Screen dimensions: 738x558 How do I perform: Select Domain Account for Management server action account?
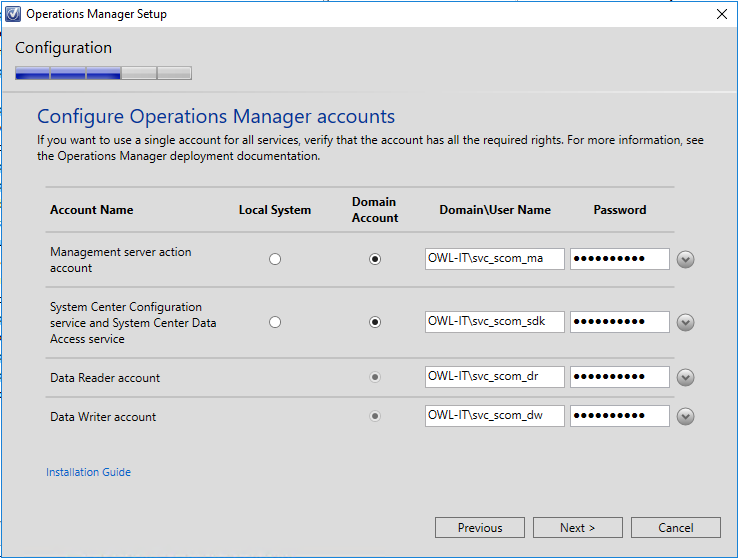coord(375,259)
